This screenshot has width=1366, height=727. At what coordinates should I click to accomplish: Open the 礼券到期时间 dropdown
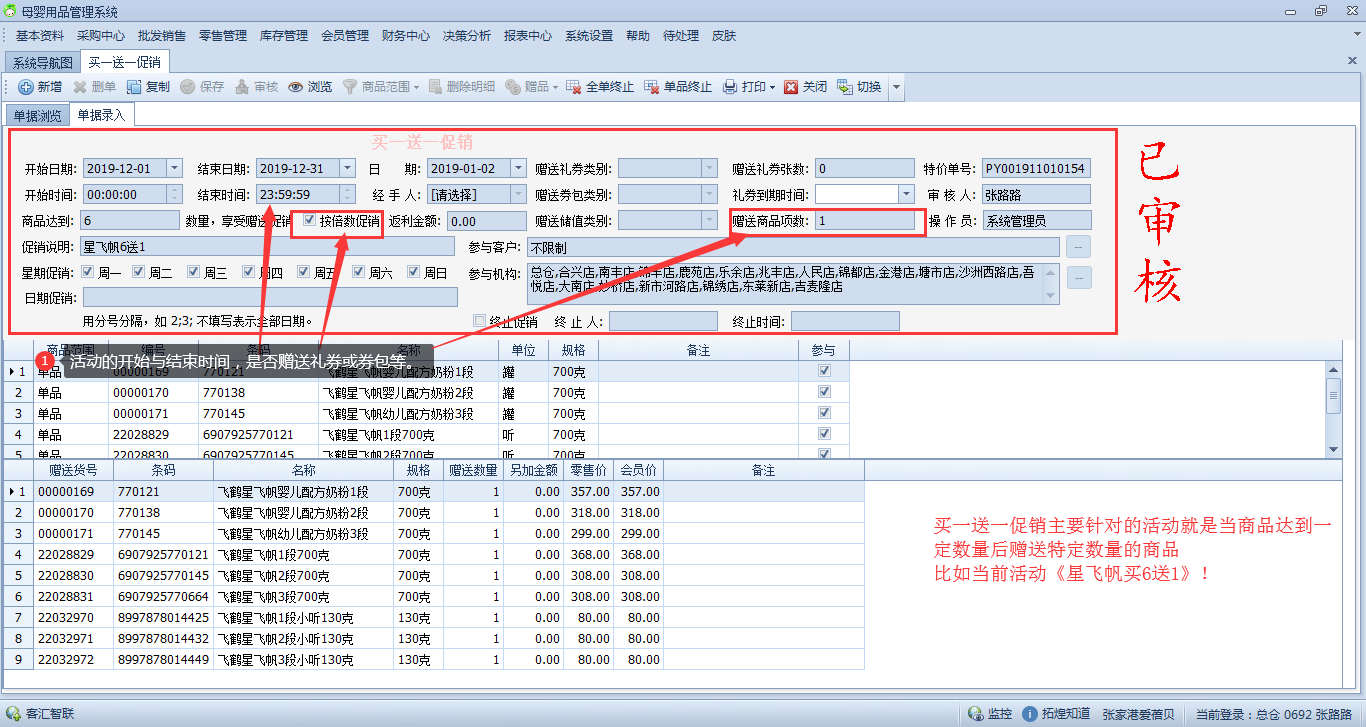pos(906,194)
